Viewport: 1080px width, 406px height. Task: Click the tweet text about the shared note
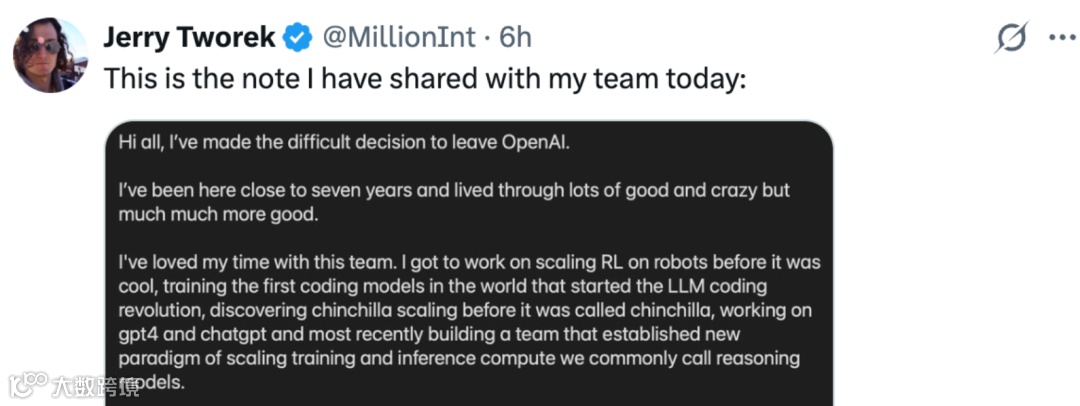click(425, 78)
